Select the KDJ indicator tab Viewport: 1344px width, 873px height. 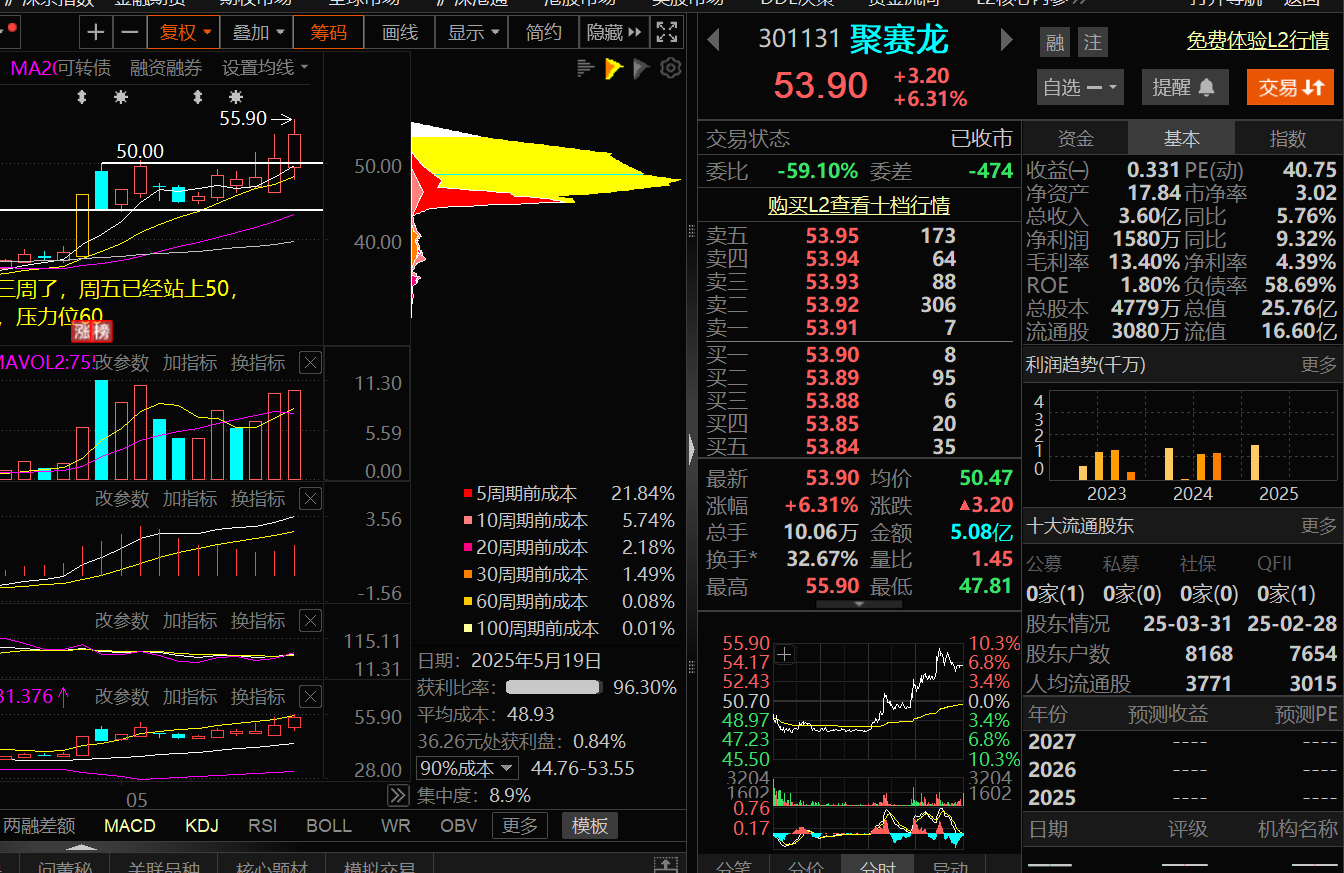click(x=202, y=826)
